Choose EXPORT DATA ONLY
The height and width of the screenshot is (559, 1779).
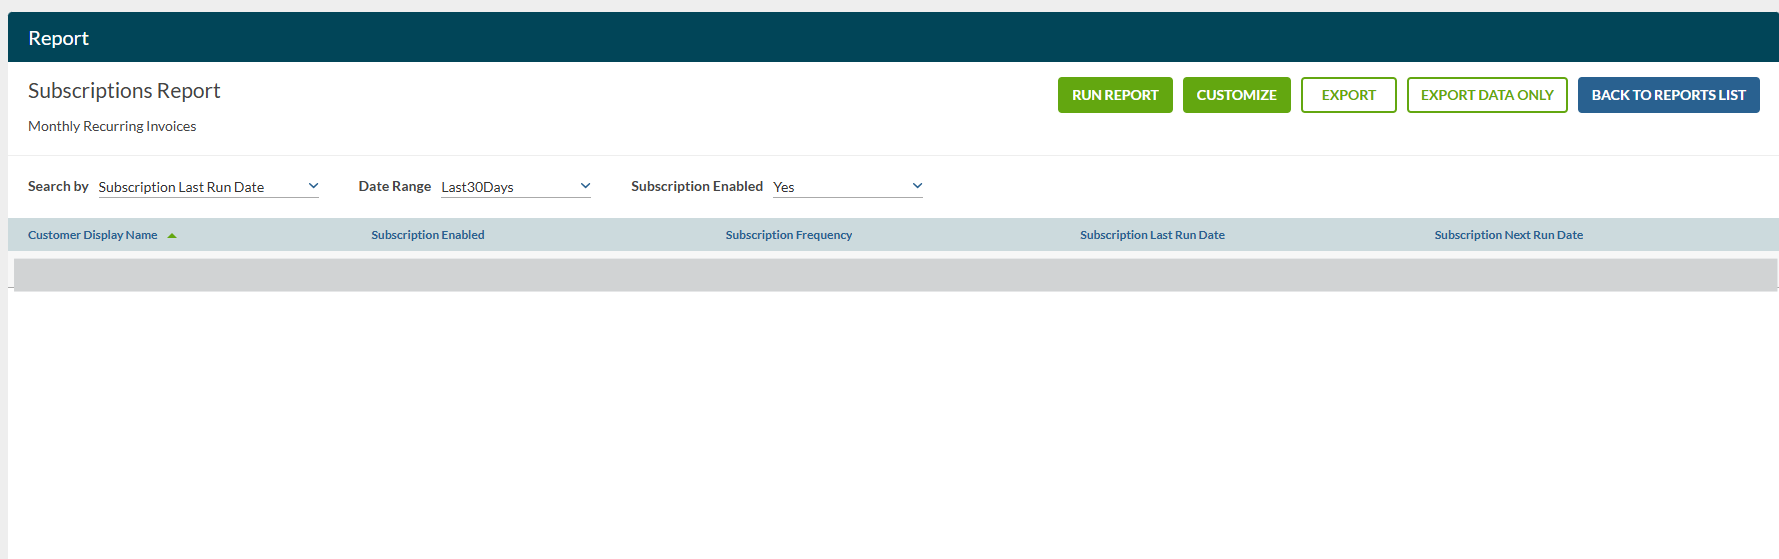pyautogui.click(x=1487, y=95)
